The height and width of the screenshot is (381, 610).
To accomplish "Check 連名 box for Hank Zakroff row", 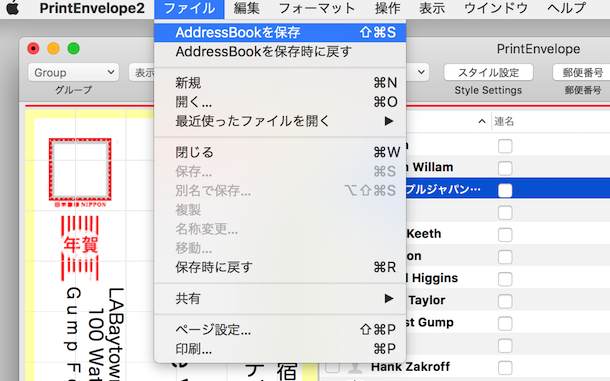I will click(505, 368).
